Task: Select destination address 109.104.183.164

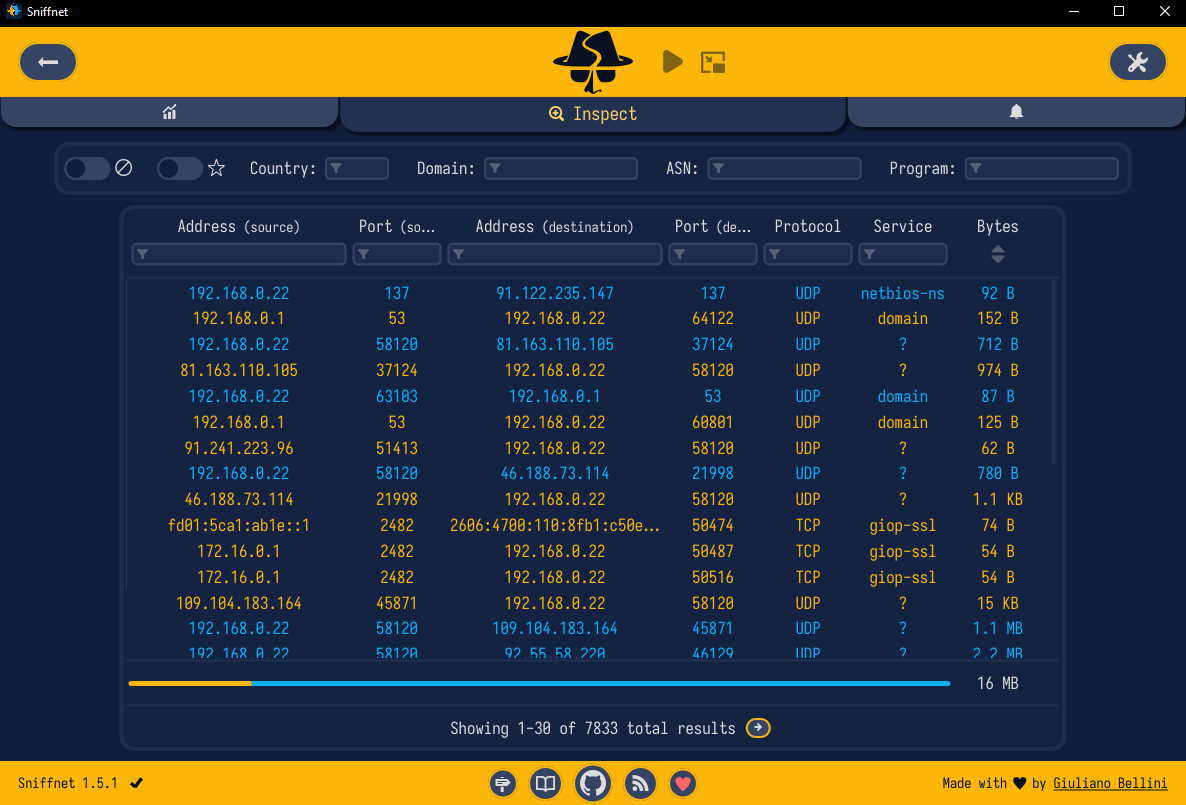Action: 555,629
